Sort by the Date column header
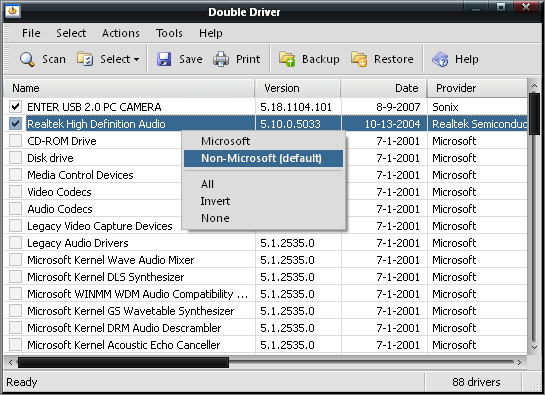 pyautogui.click(x=384, y=88)
